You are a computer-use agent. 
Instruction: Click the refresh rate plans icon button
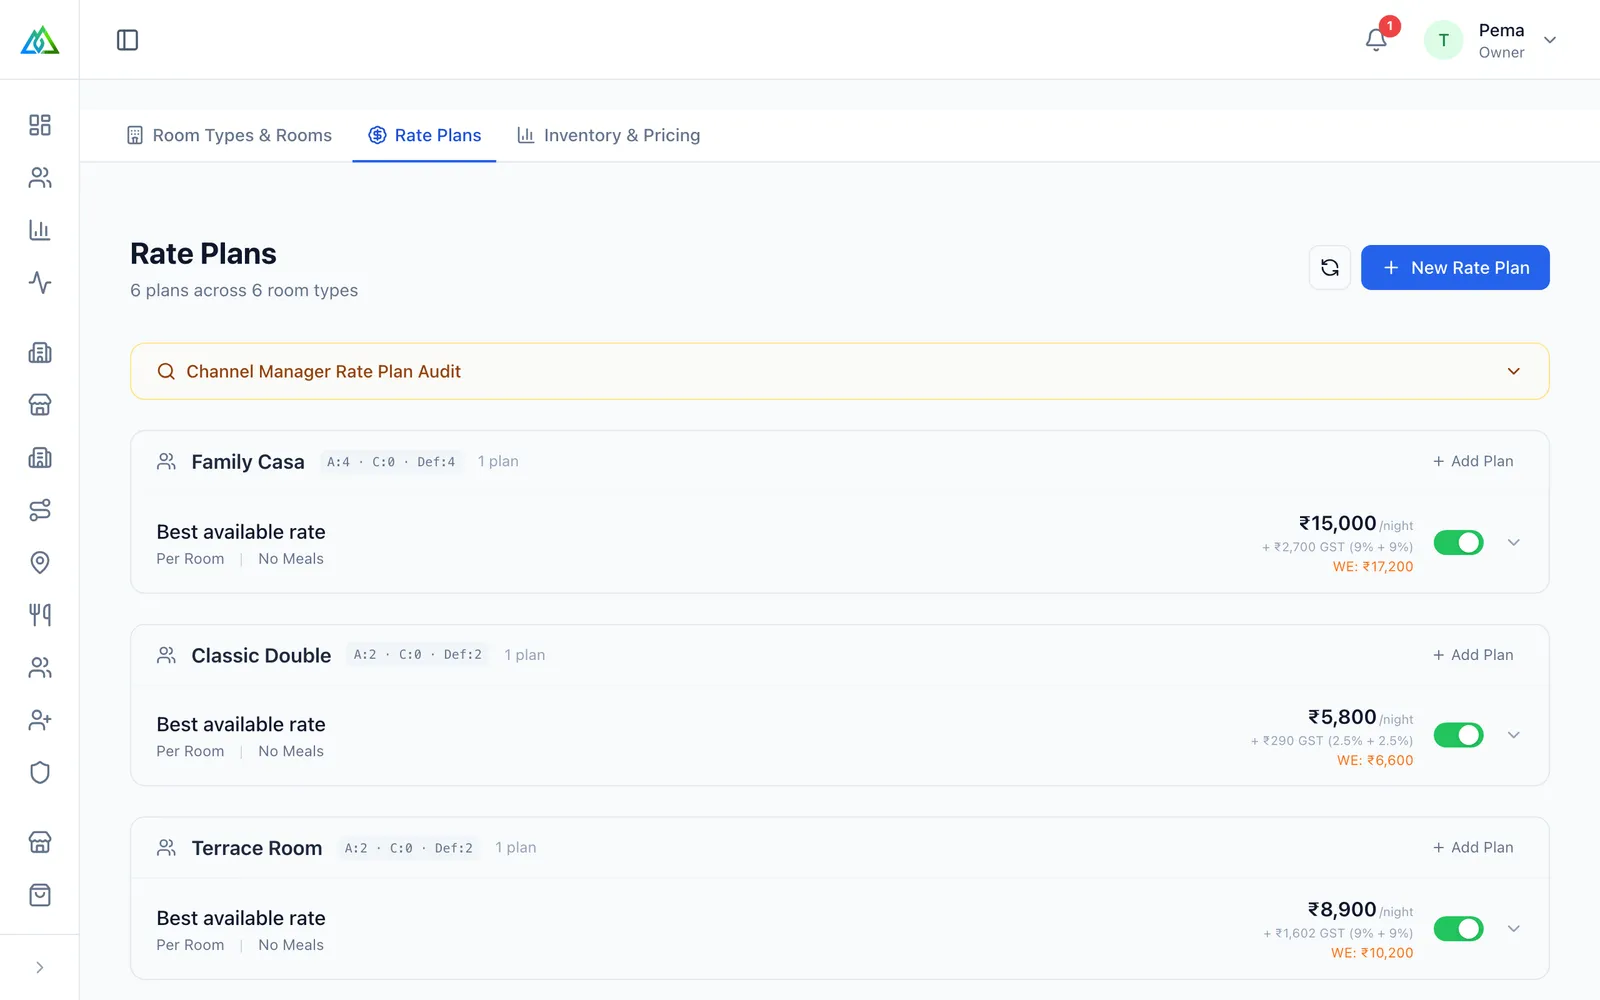point(1330,268)
